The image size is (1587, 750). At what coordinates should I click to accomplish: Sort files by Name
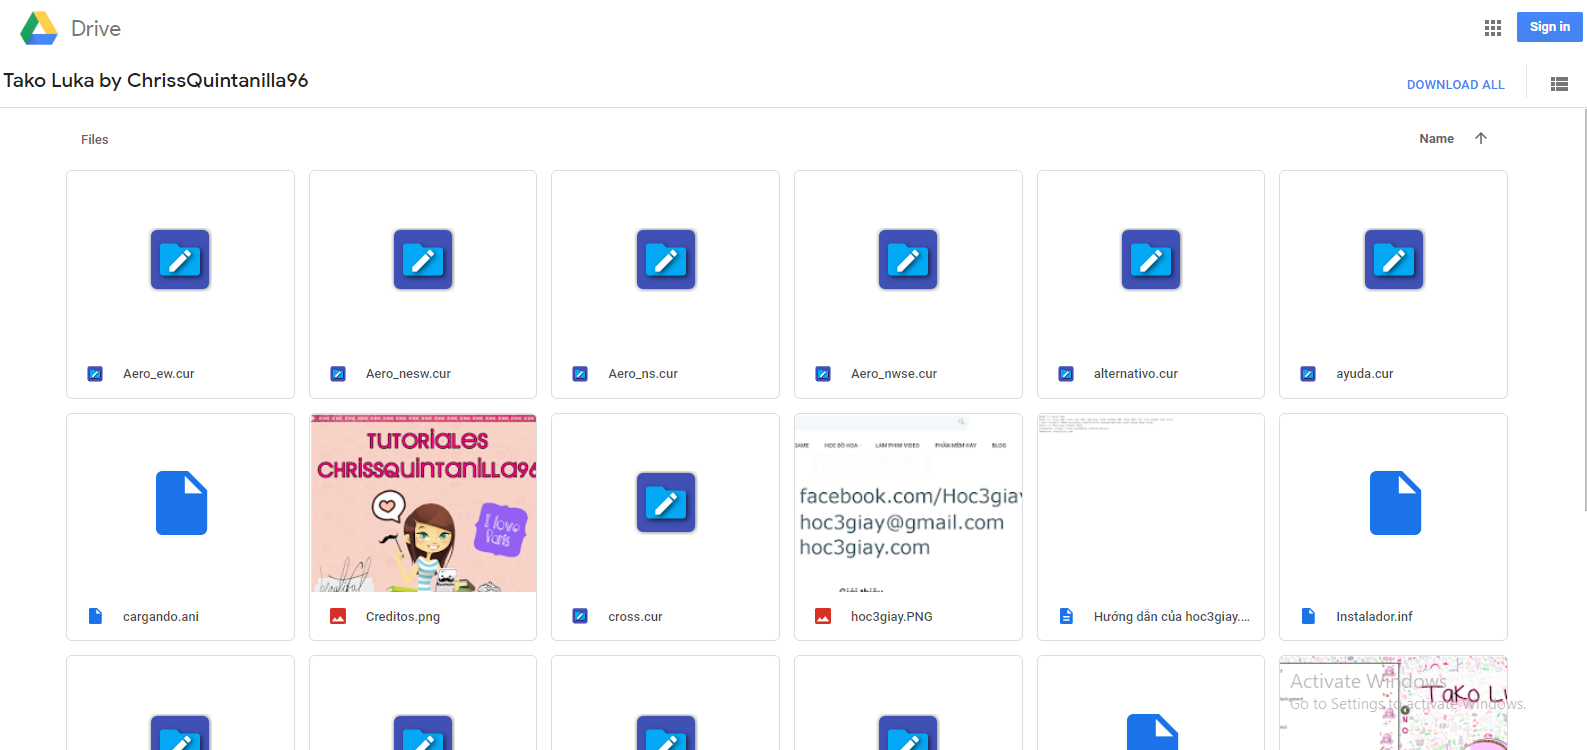(1436, 139)
